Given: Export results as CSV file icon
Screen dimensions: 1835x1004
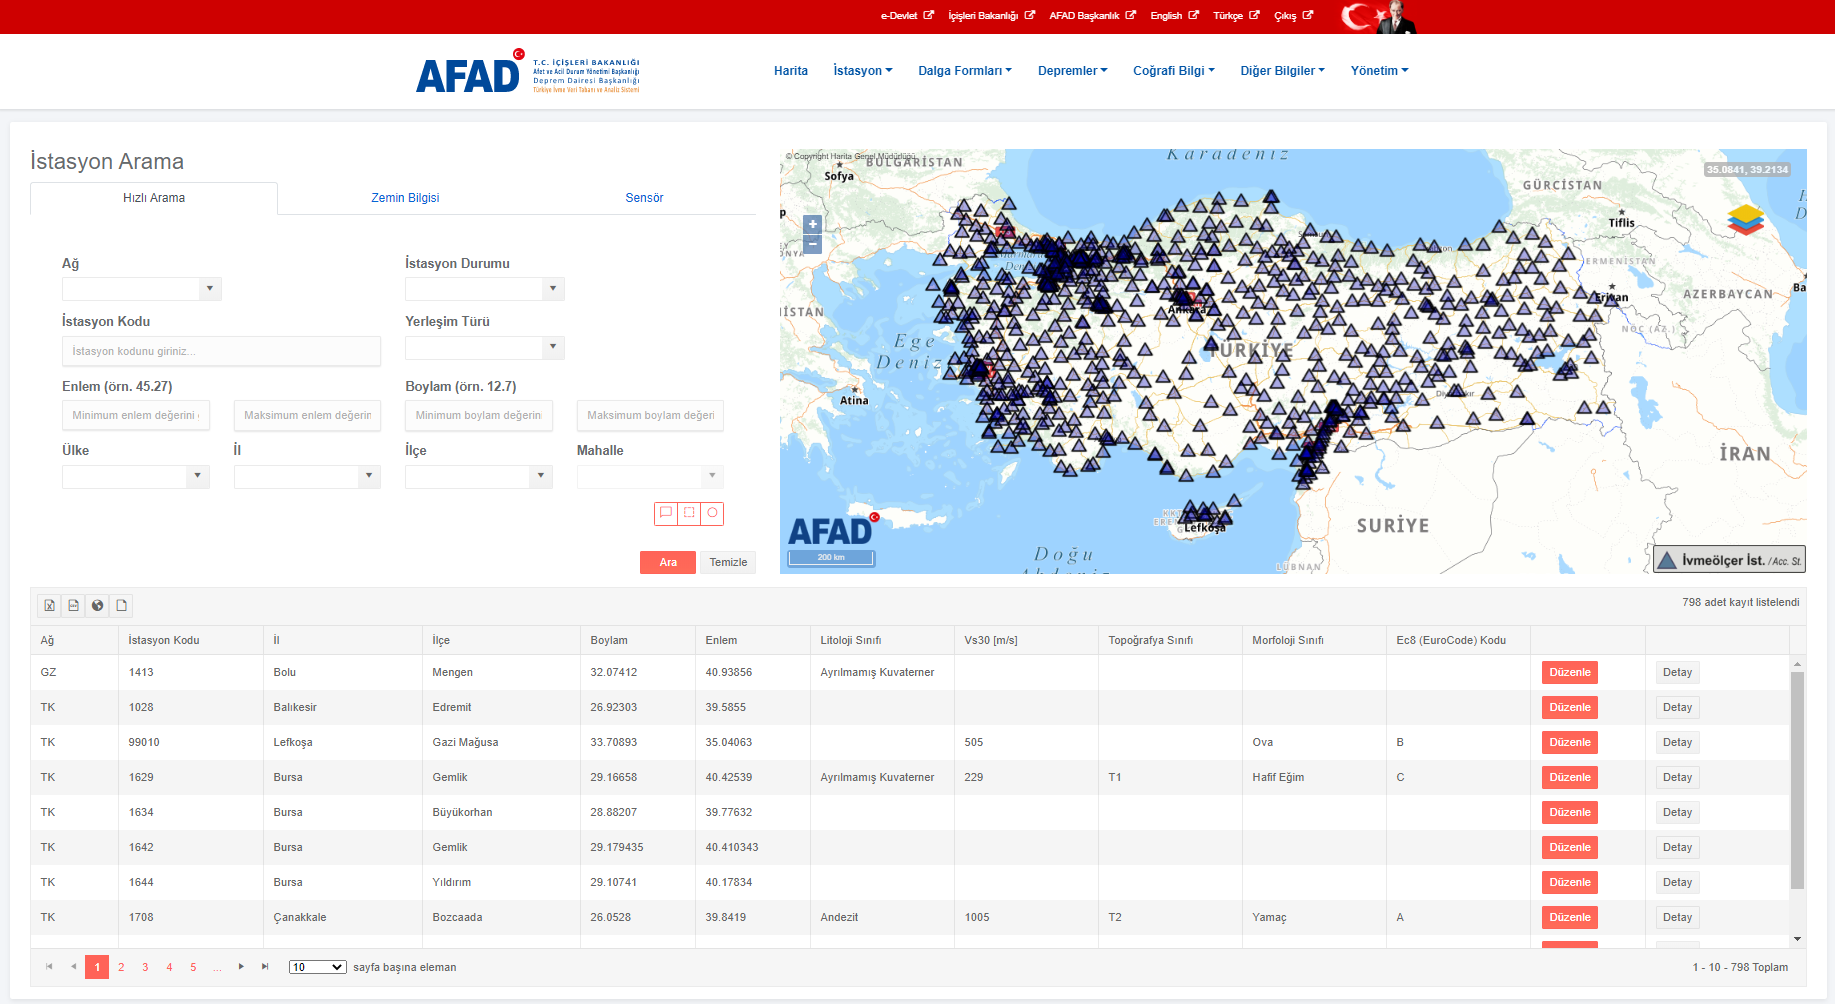Looking at the screenshot, I should [x=73, y=605].
